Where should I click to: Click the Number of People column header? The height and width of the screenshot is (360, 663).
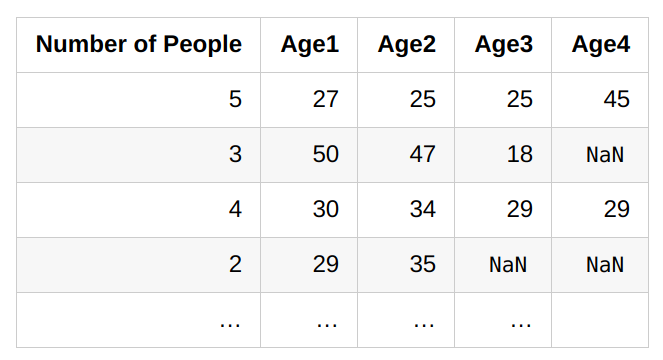tap(139, 45)
